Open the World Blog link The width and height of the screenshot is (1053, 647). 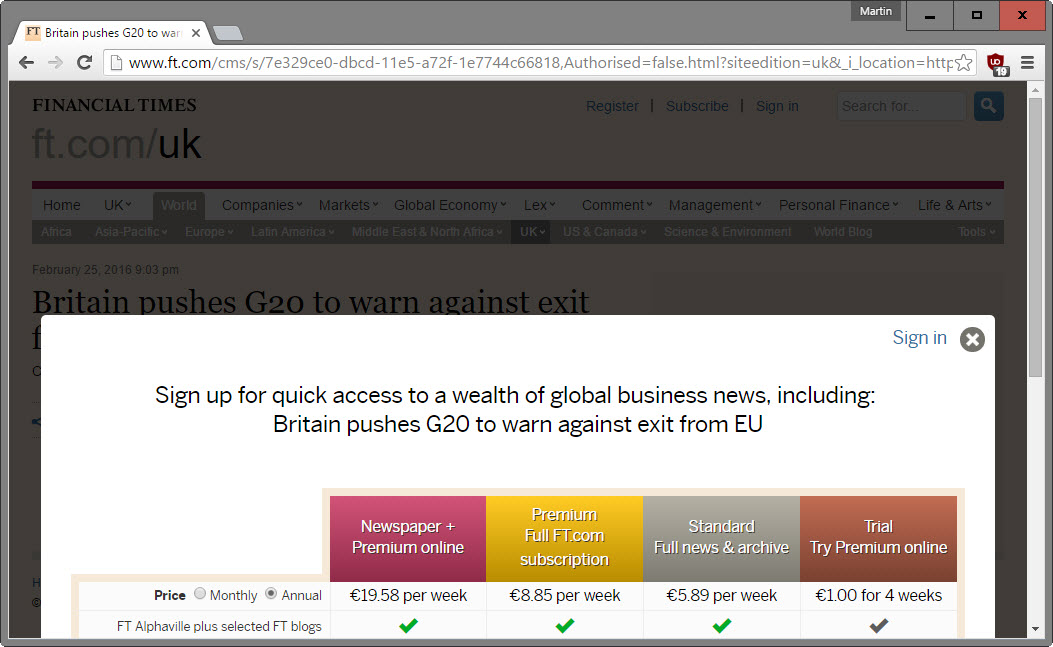(843, 232)
